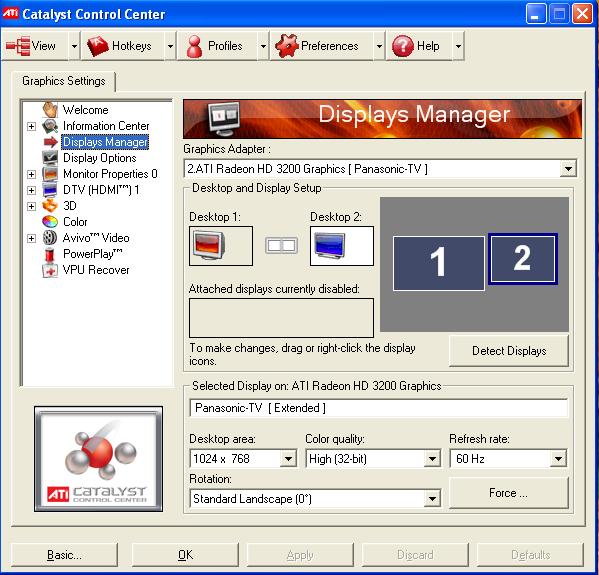Viewport: 599px width, 575px height.
Task: Expand the Information Center tree node
Action: point(32,126)
